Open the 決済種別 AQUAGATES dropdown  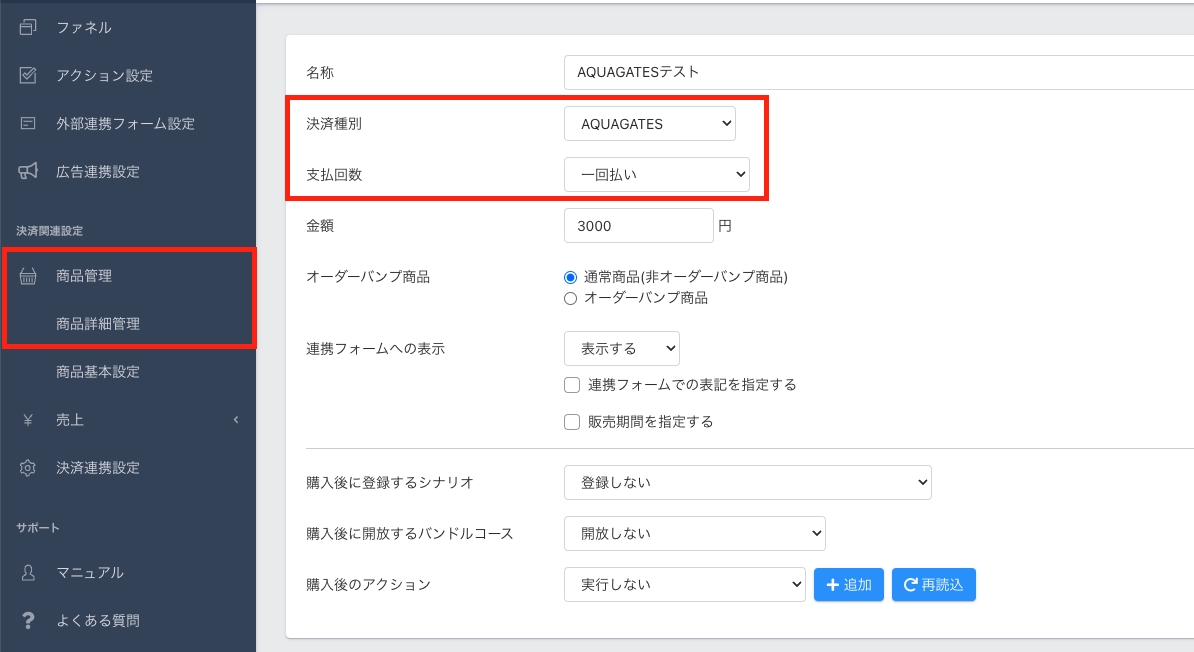pyautogui.click(x=650, y=124)
